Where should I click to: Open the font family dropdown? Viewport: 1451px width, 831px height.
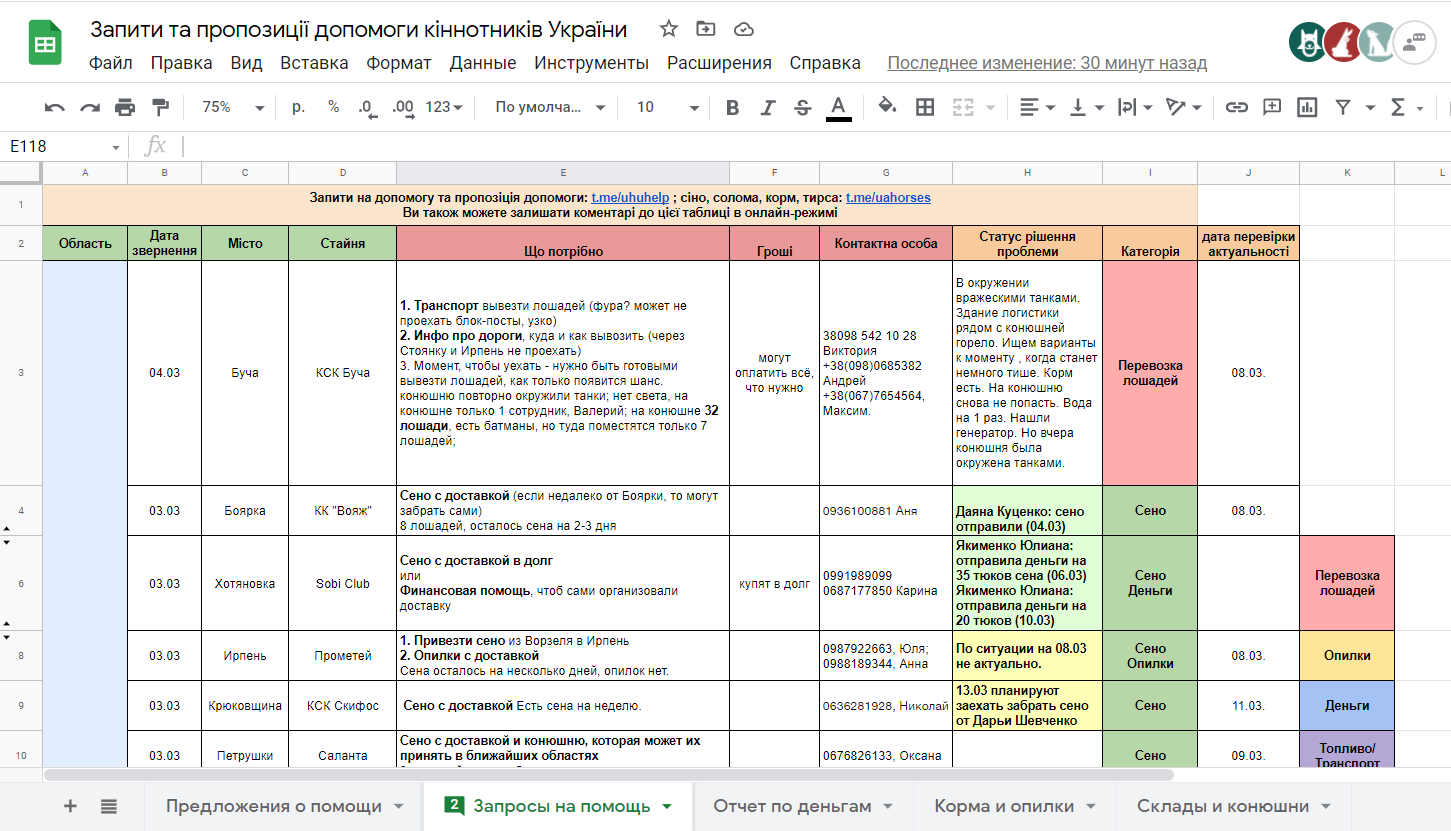550,107
